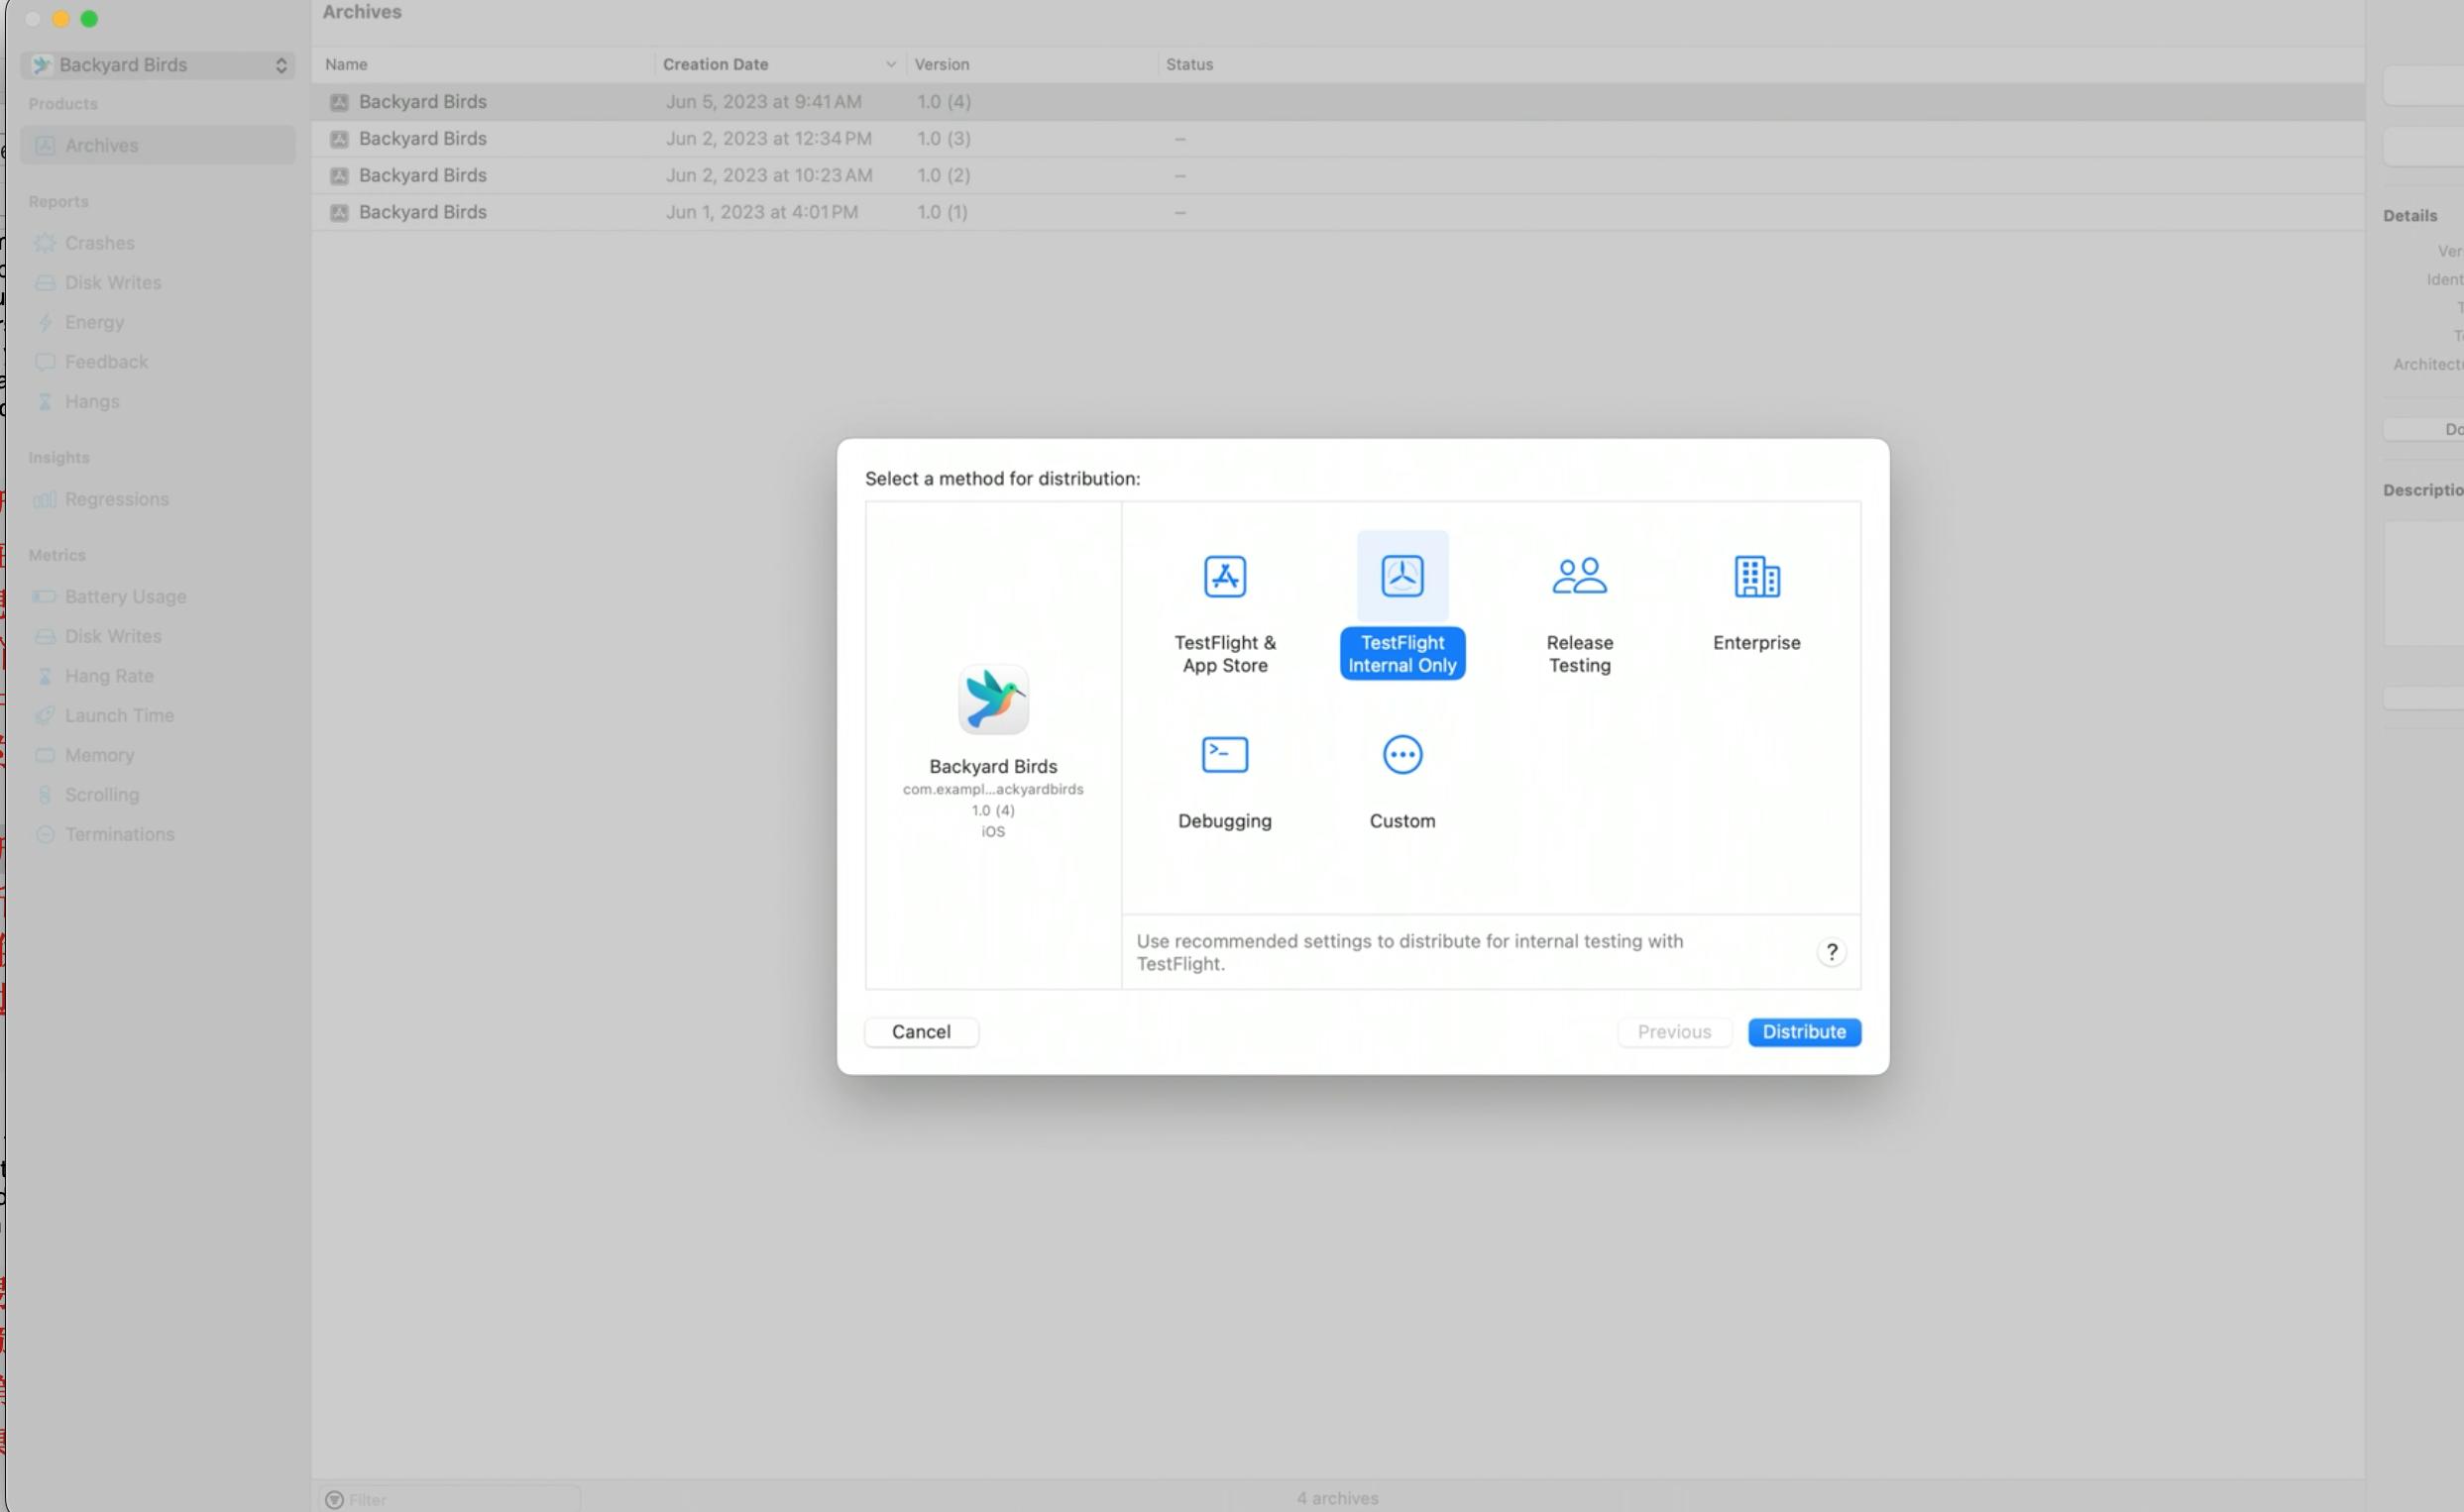The width and height of the screenshot is (2464, 1512).
Task: Click the Distribute button
Action: [1803, 1032]
